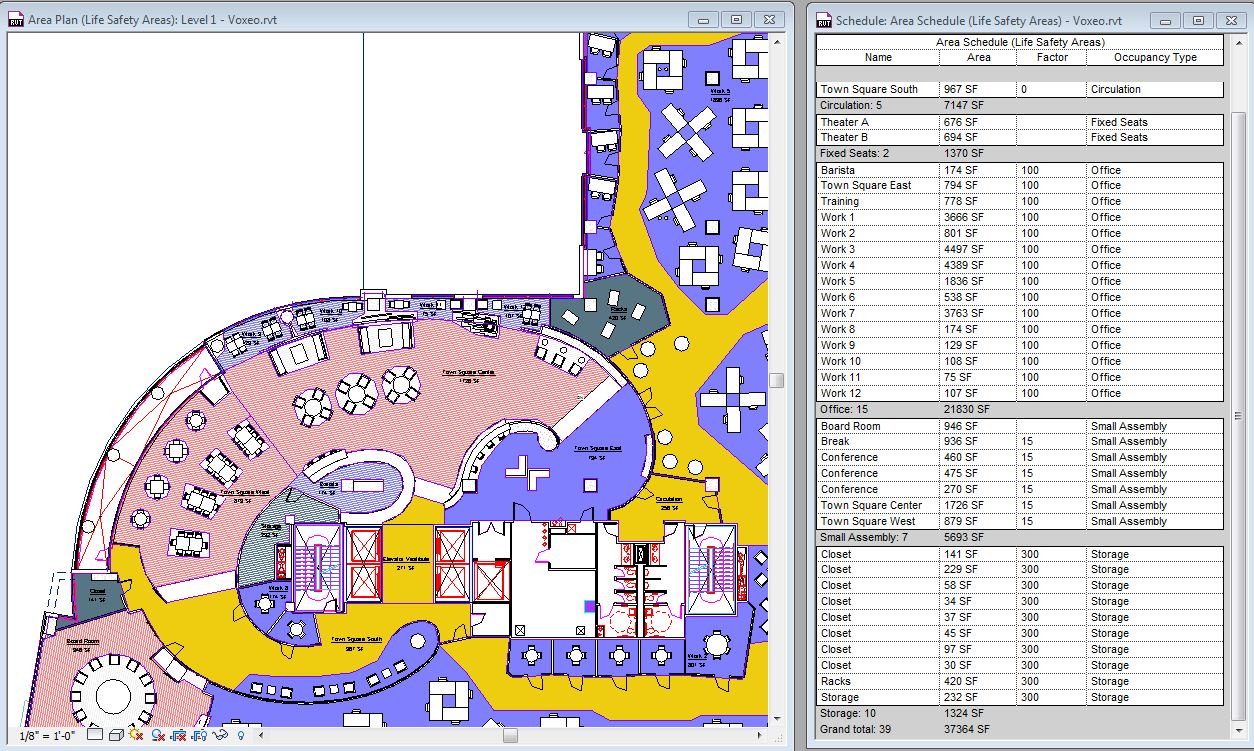Open Temporary Hide/Isolate glasses icon
This screenshot has width=1254, height=751.
point(220,735)
